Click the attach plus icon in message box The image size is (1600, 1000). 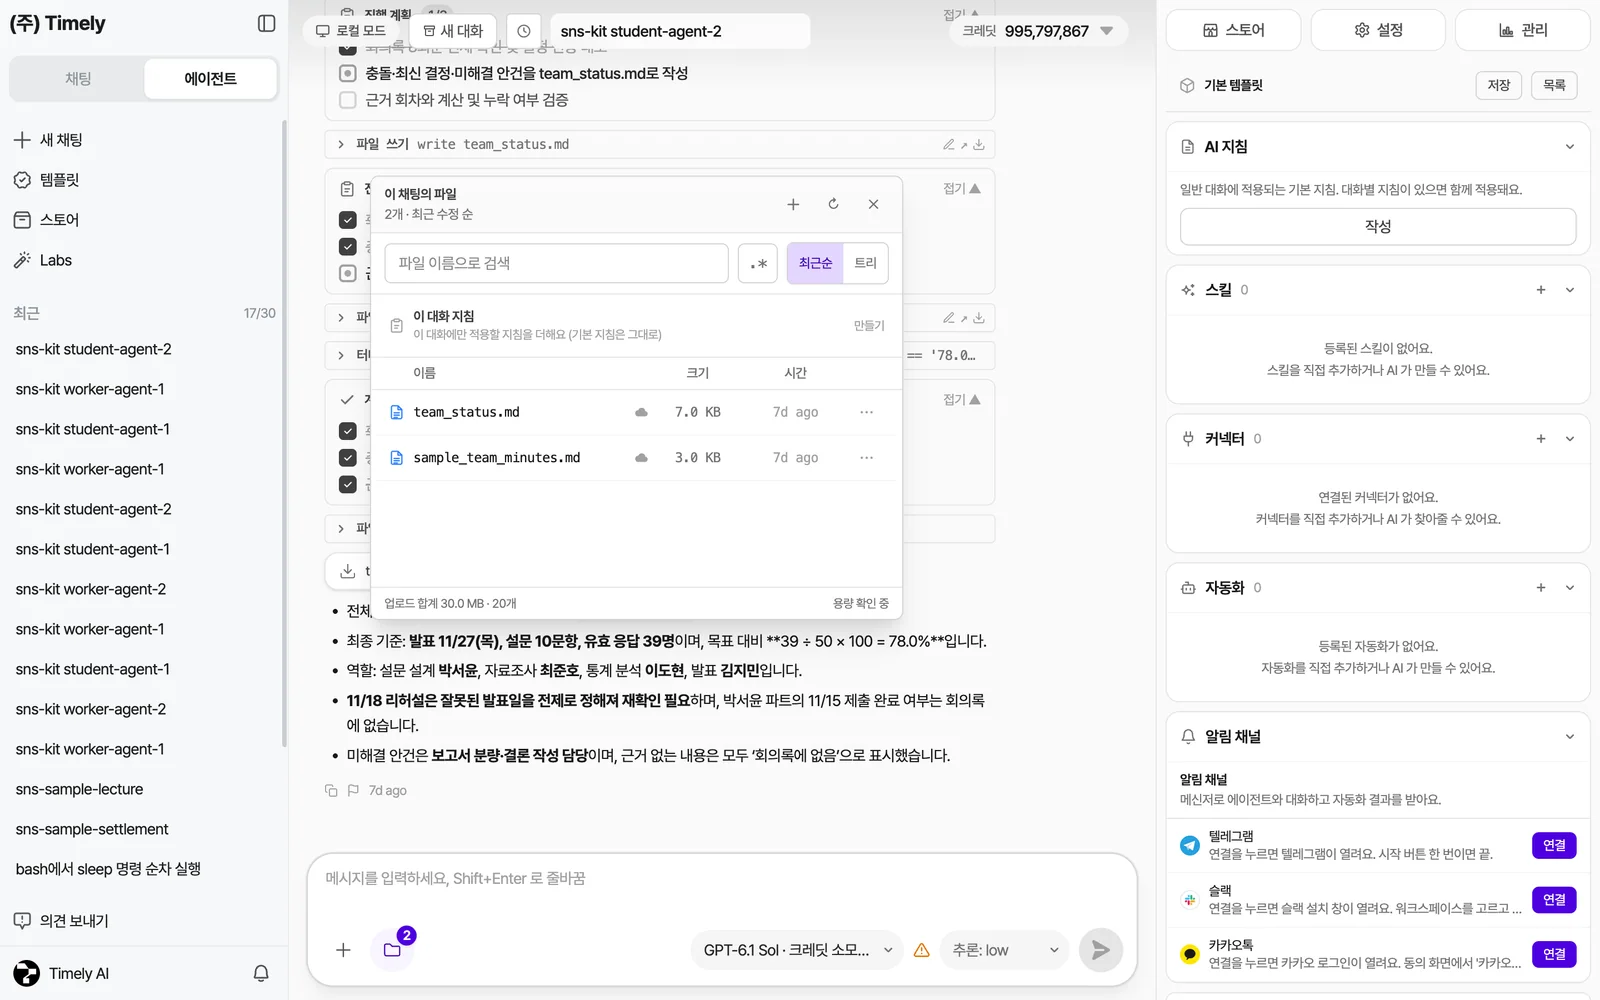[343, 950]
